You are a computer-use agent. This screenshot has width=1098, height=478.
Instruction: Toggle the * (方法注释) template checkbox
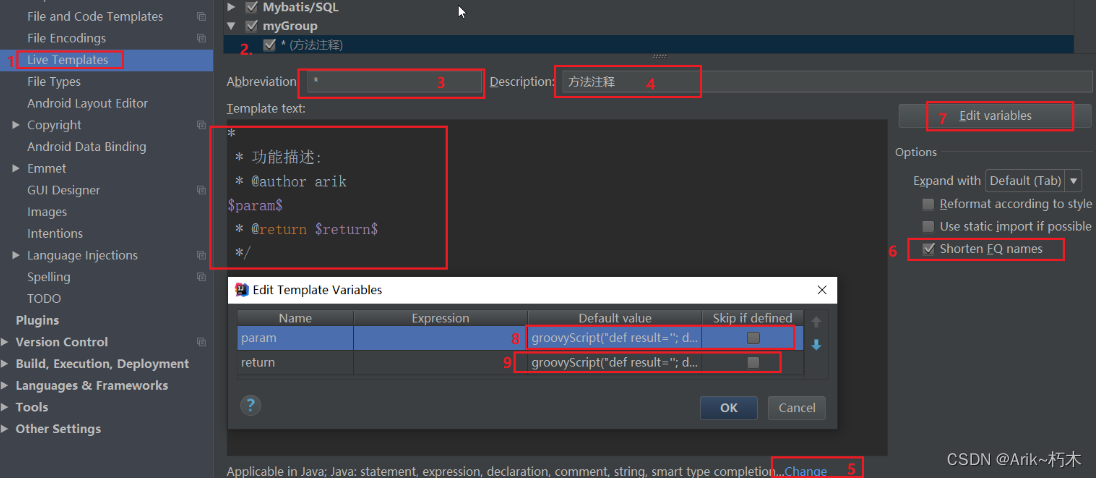[x=269, y=45]
